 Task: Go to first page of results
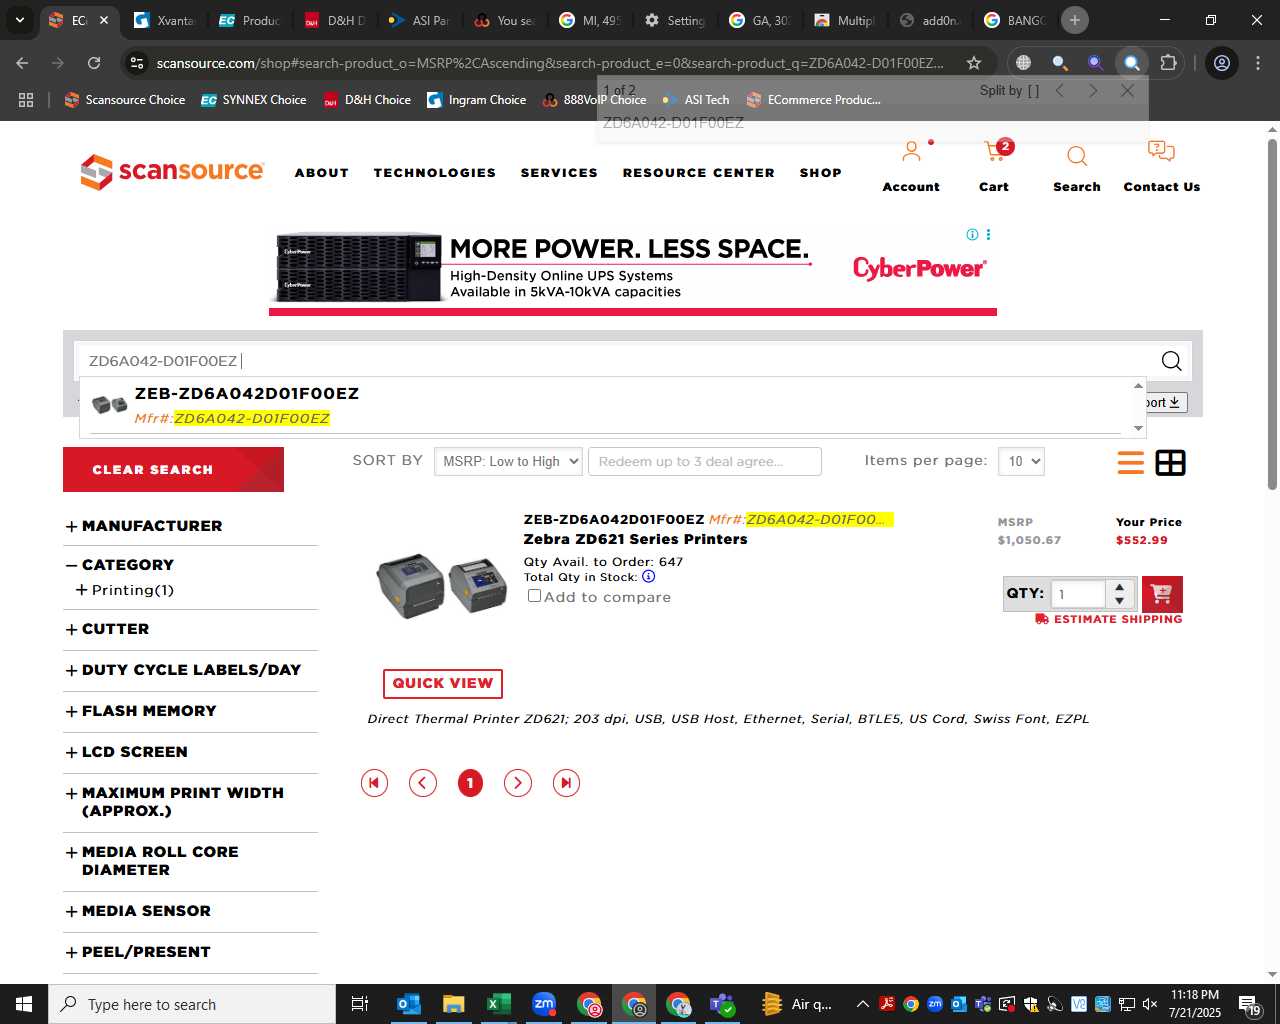point(374,783)
